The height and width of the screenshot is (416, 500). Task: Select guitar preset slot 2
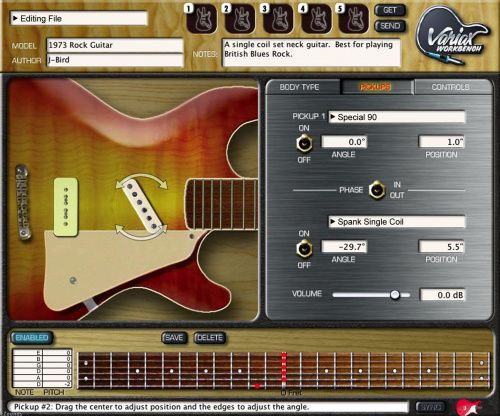240,19
